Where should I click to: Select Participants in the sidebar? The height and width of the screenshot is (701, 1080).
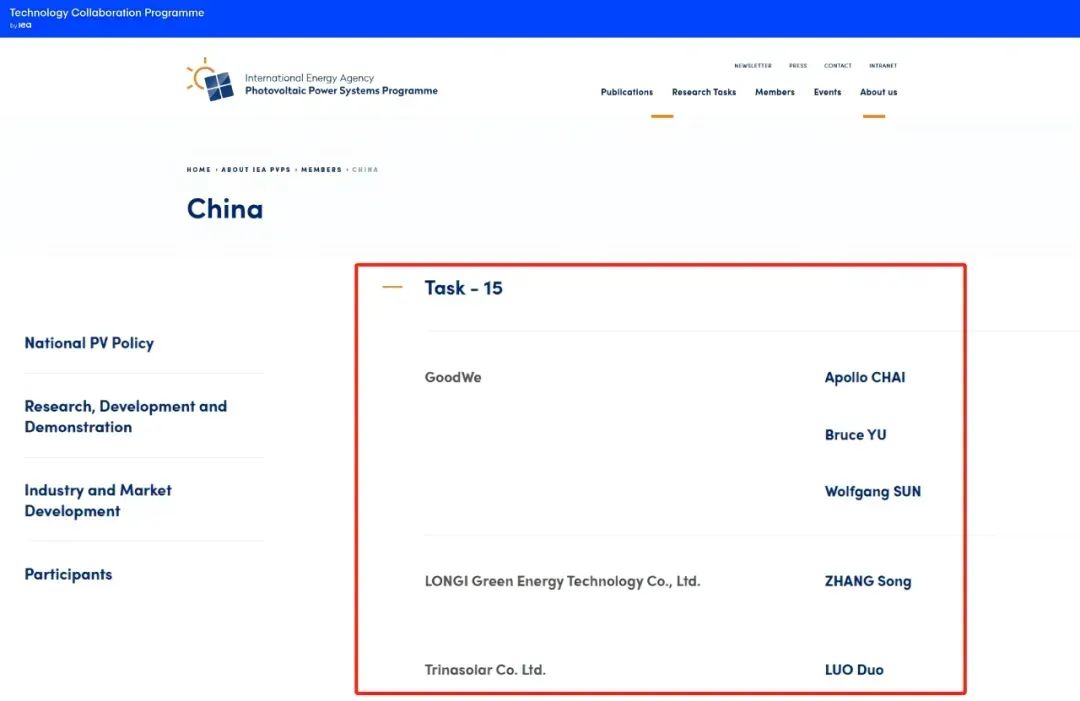tap(68, 574)
